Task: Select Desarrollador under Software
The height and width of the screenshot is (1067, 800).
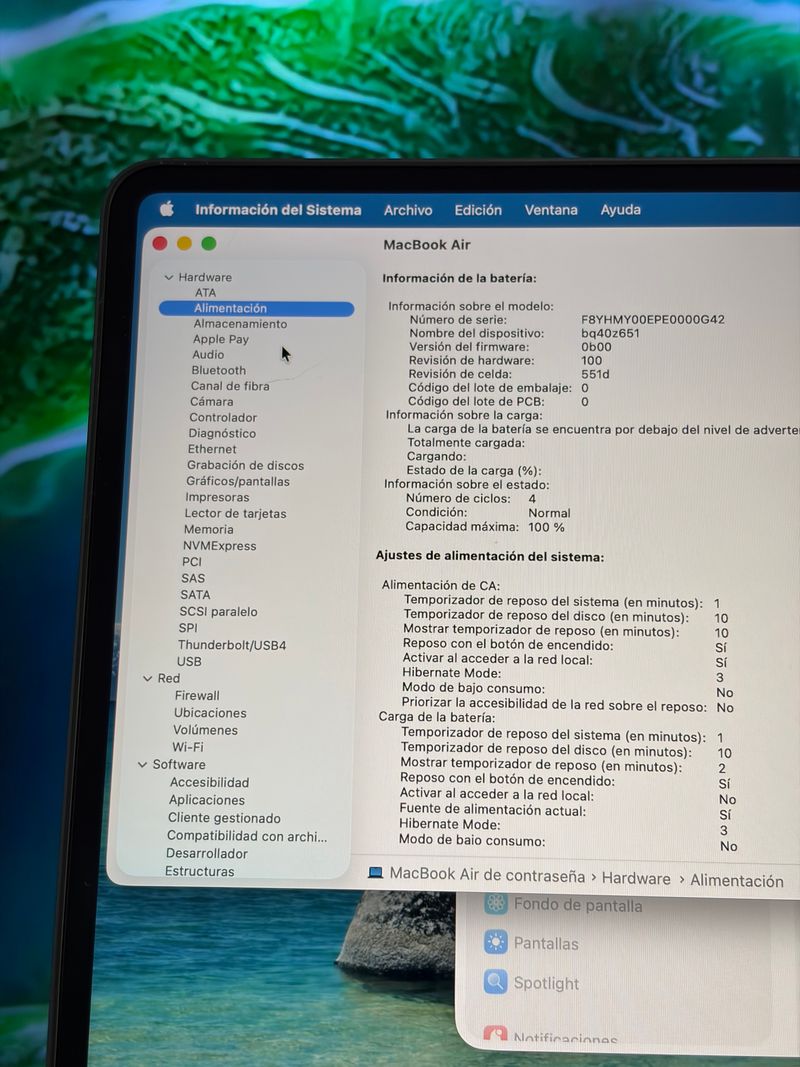Action: tap(207, 853)
